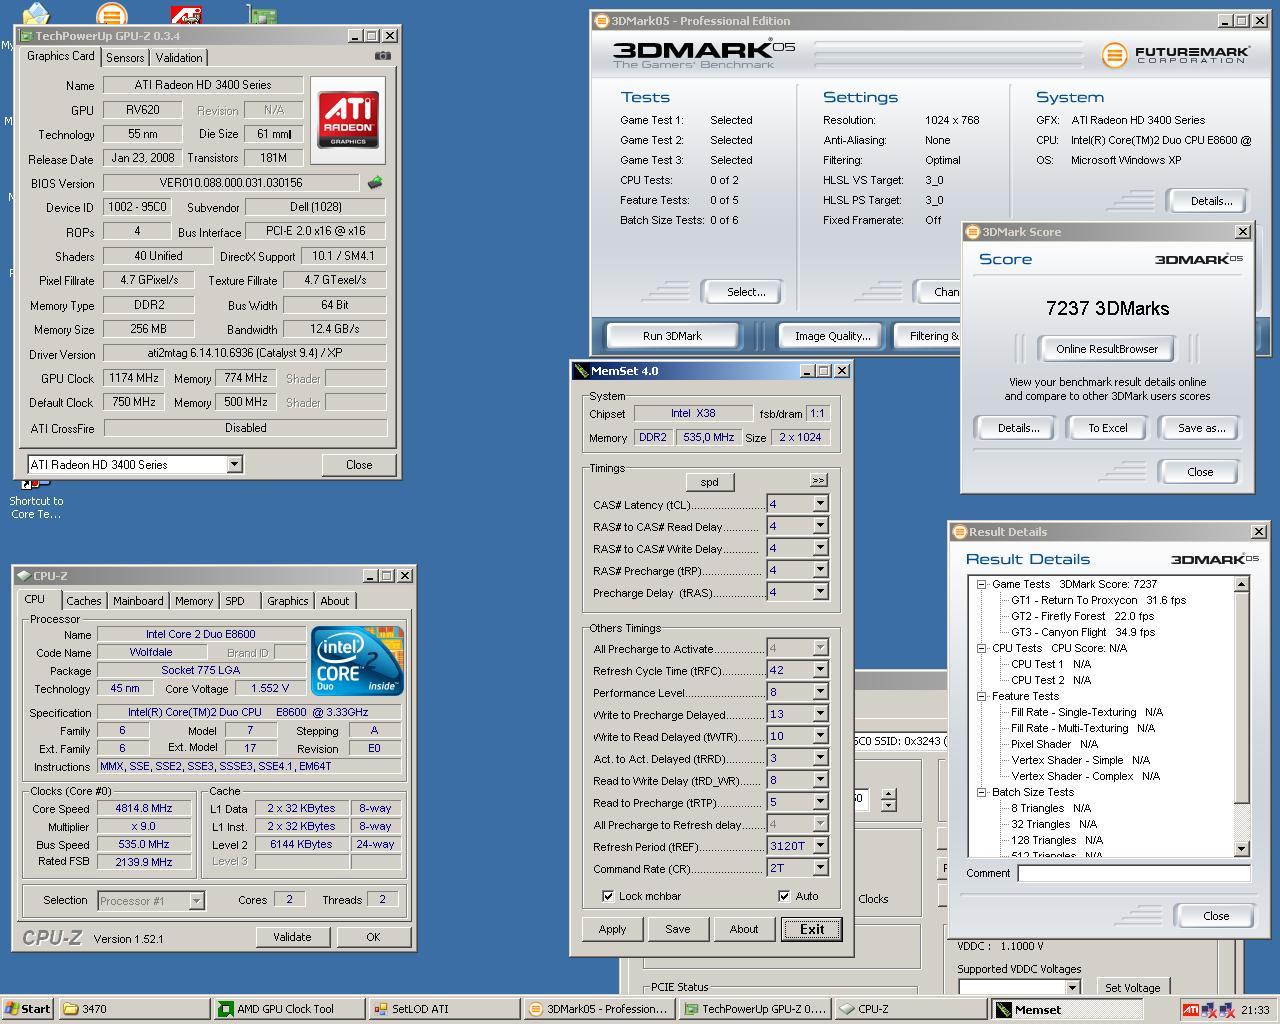Viewport: 1280px width, 1024px height.
Task: Select GT1 - Return To Proxycon result row
Action: pyautogui.click(x=1098, y=600)
